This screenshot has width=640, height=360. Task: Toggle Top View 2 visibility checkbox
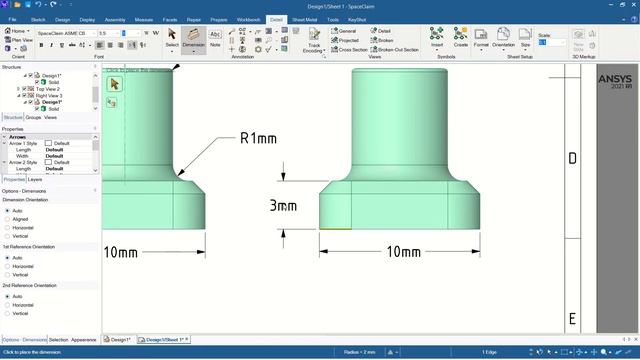(24, 89)
